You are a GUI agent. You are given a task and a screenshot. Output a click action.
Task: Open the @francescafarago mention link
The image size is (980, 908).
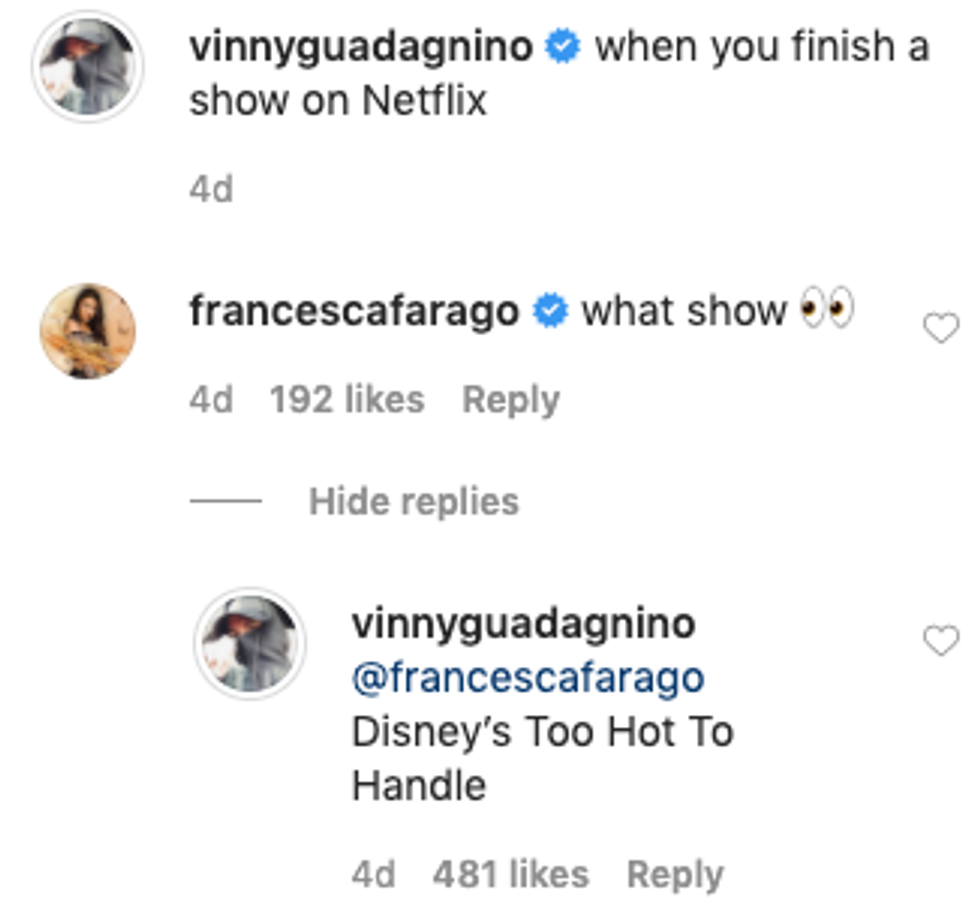528,678
